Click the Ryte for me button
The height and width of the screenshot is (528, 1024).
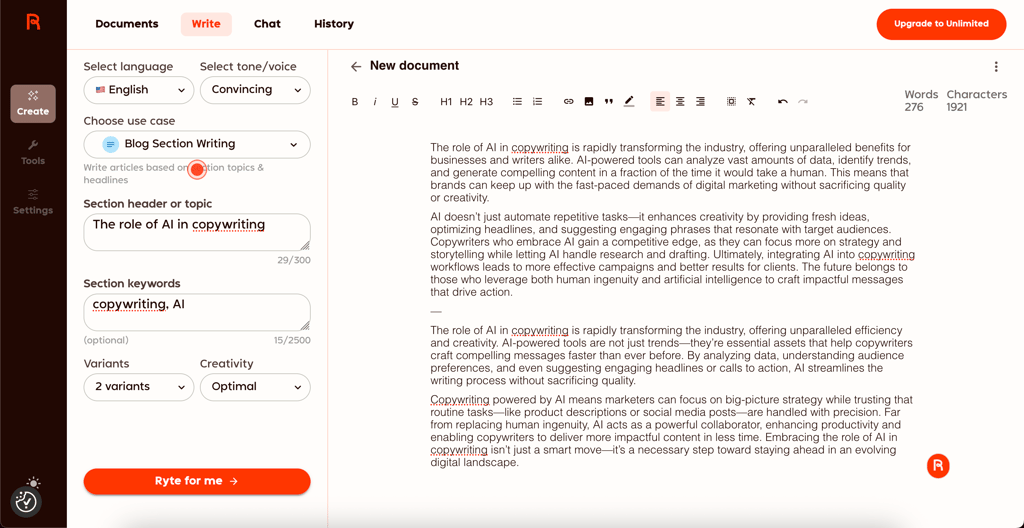(197, 481)
